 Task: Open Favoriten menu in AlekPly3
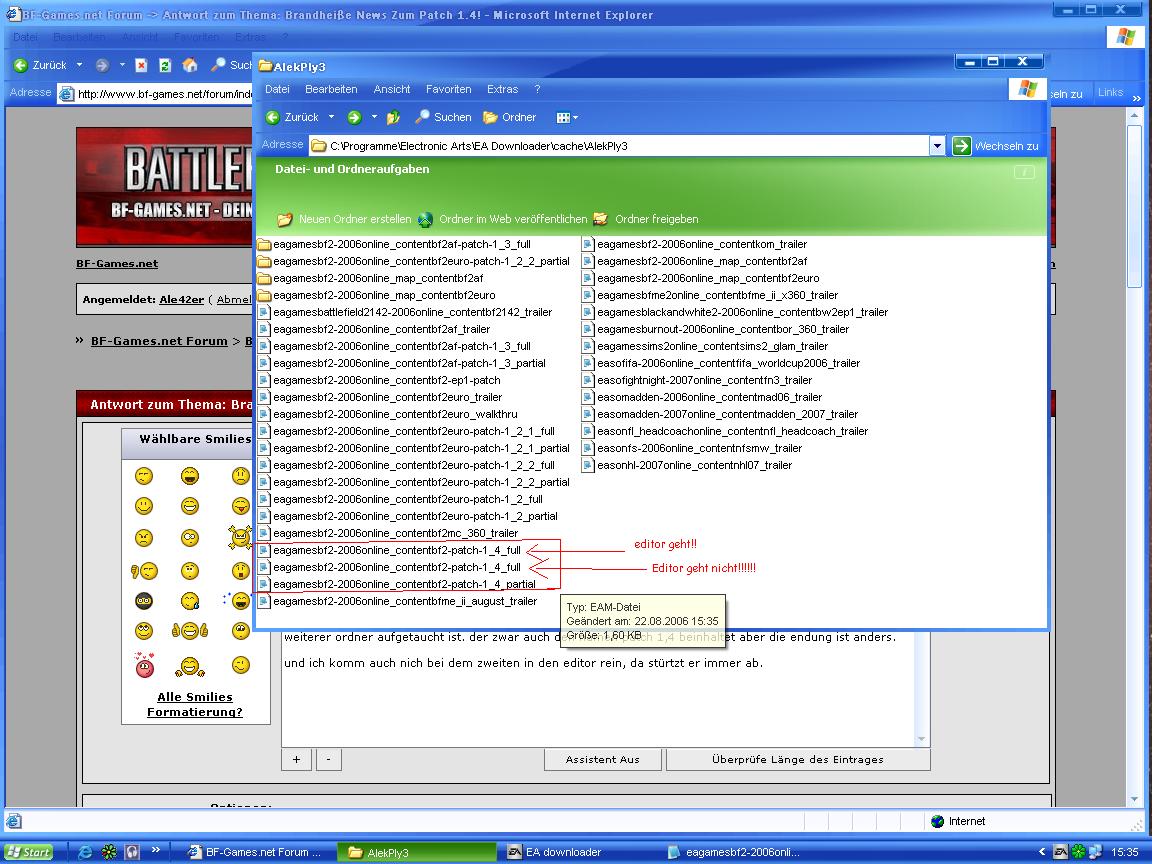pos(448,89)
